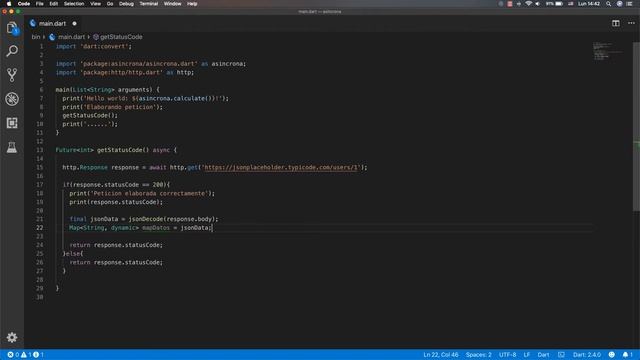Click mapDatos variable on line 22
Viewport: 640px width, 360px height.
(x=156, y=228)
